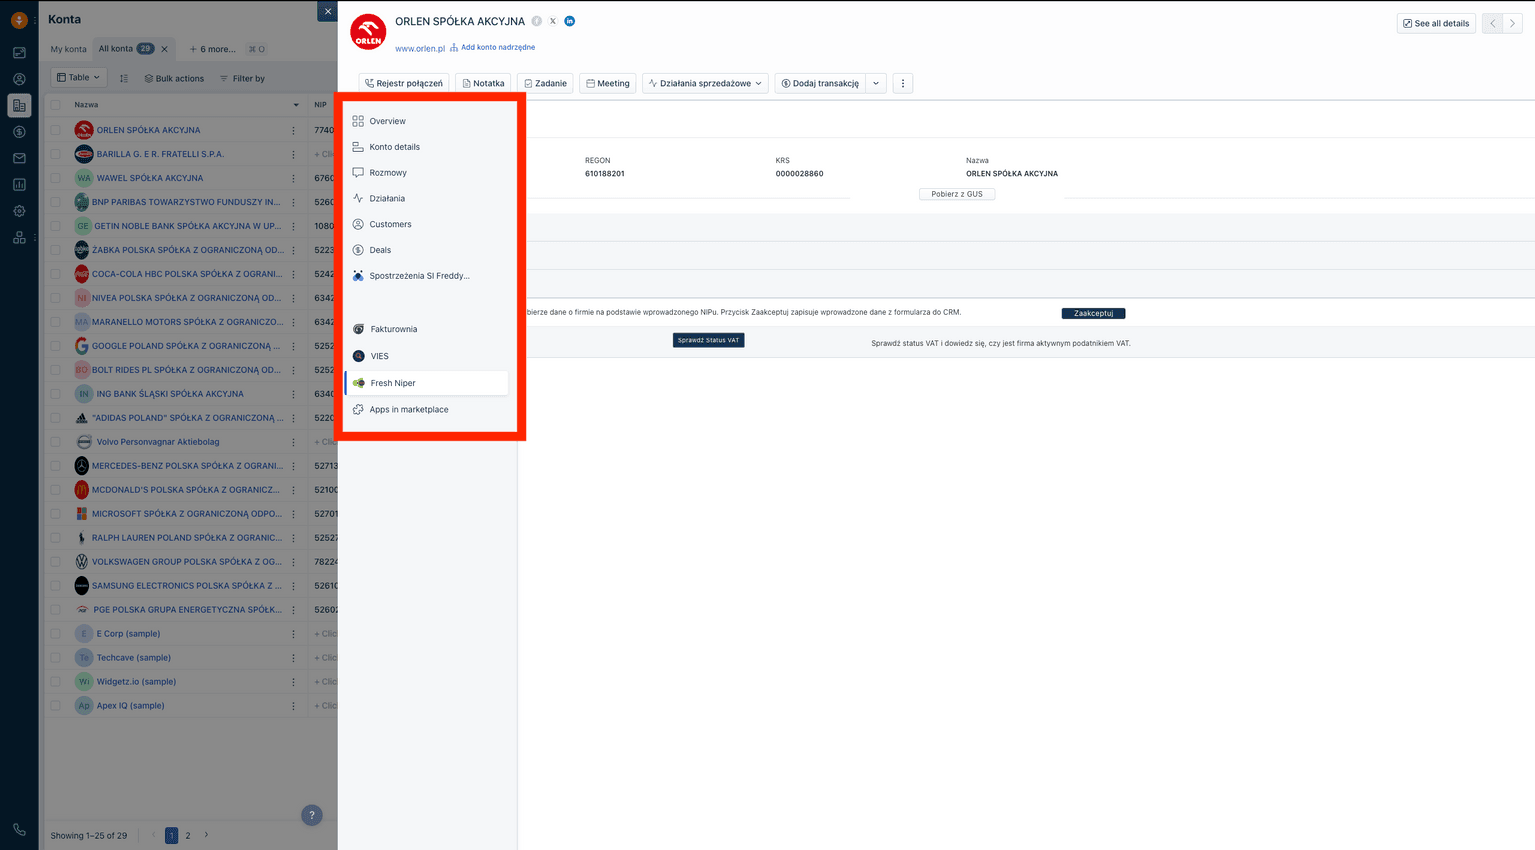
Task: Check the ŻABKA POLSKA row checkbox
Action: [56, 250]
